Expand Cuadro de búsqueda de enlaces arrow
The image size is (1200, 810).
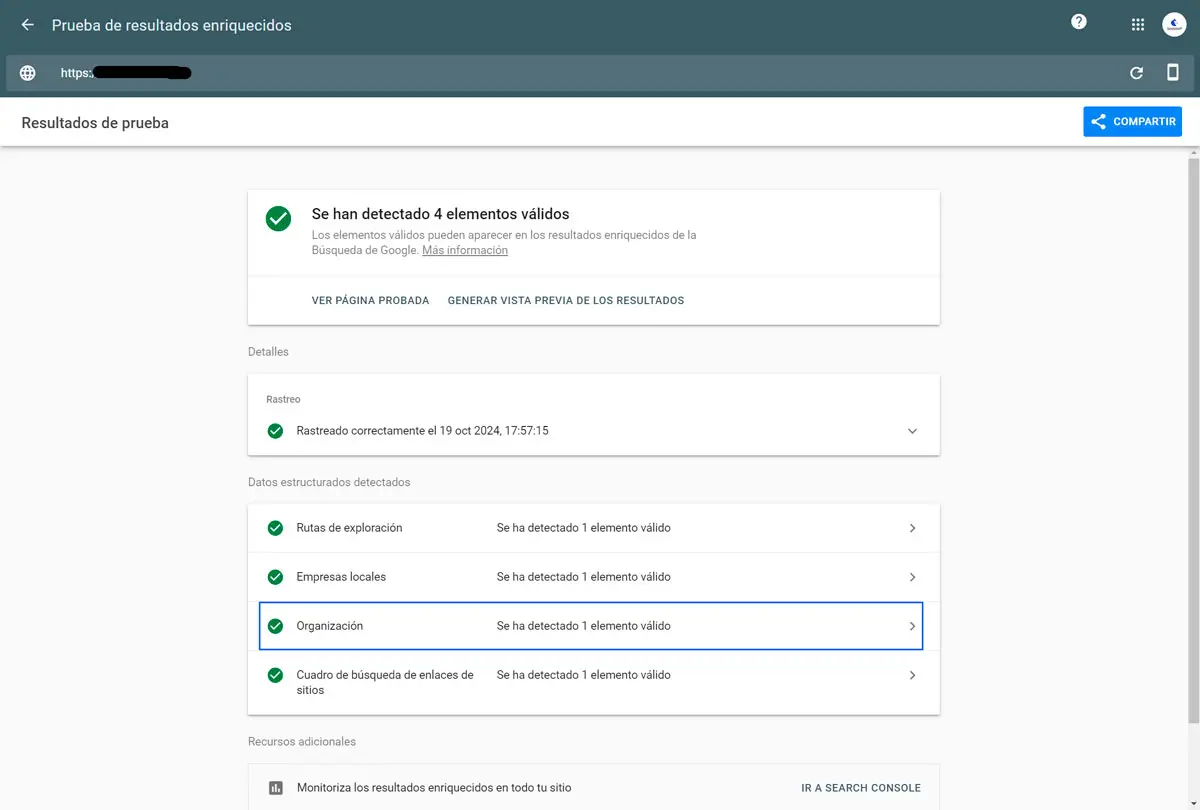(912, 675)
